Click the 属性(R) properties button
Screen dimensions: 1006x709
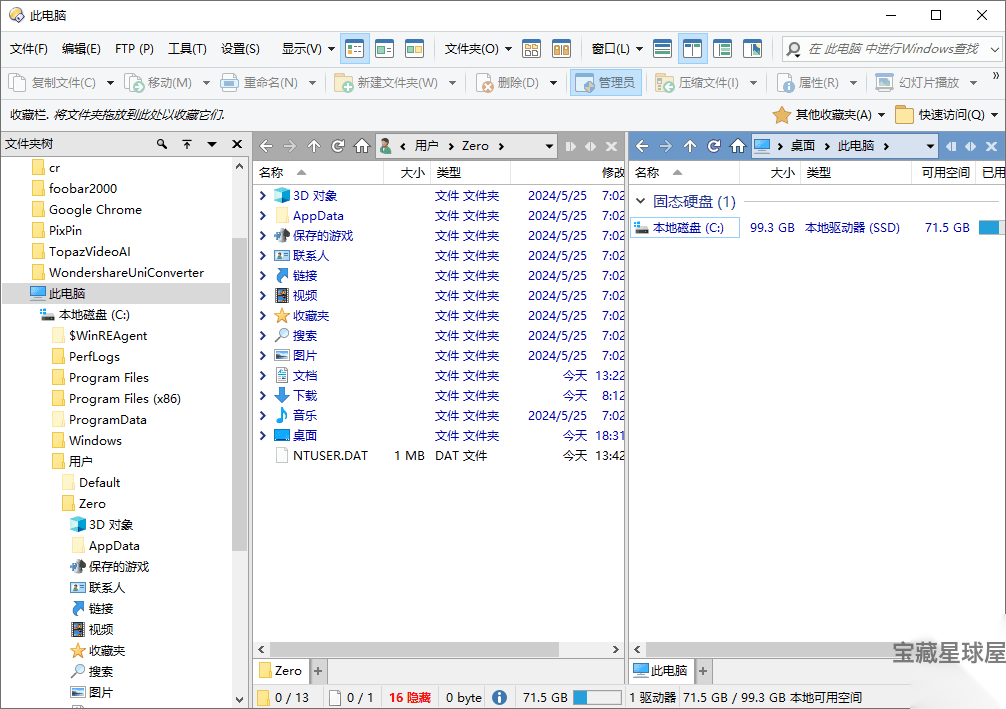[808, 83]
